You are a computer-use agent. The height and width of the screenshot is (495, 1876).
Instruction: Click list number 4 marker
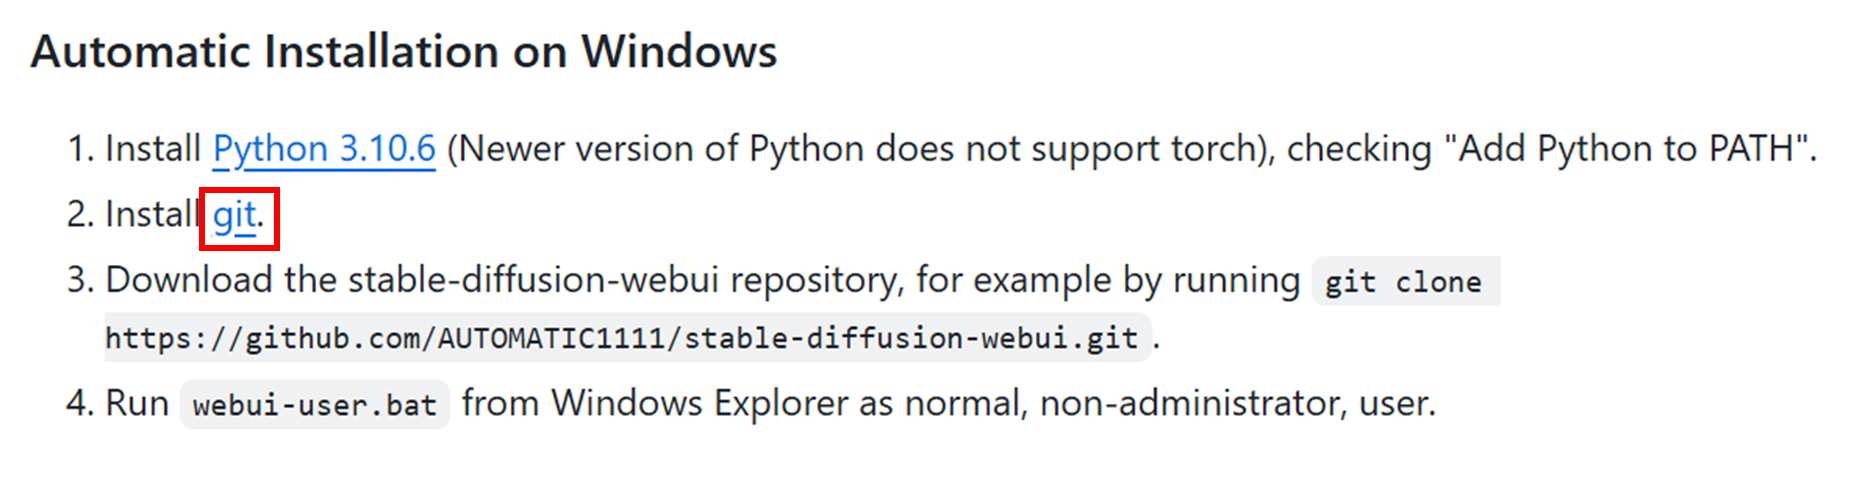(x=80, y=403)
